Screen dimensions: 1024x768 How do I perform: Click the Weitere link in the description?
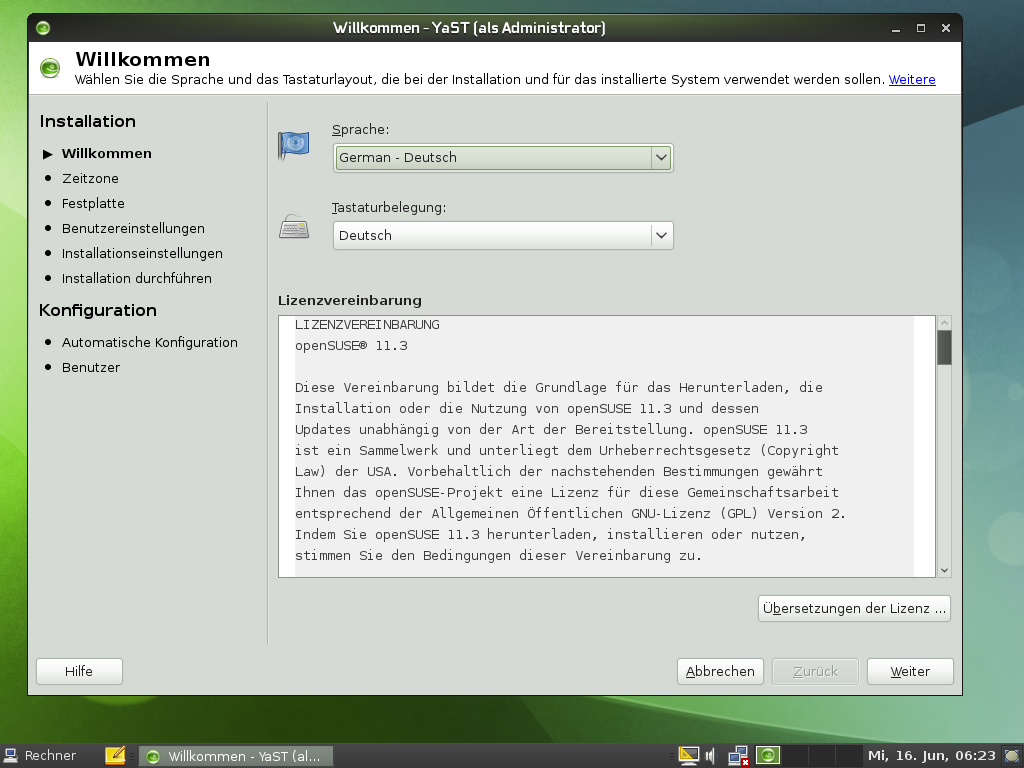[911, 80]
